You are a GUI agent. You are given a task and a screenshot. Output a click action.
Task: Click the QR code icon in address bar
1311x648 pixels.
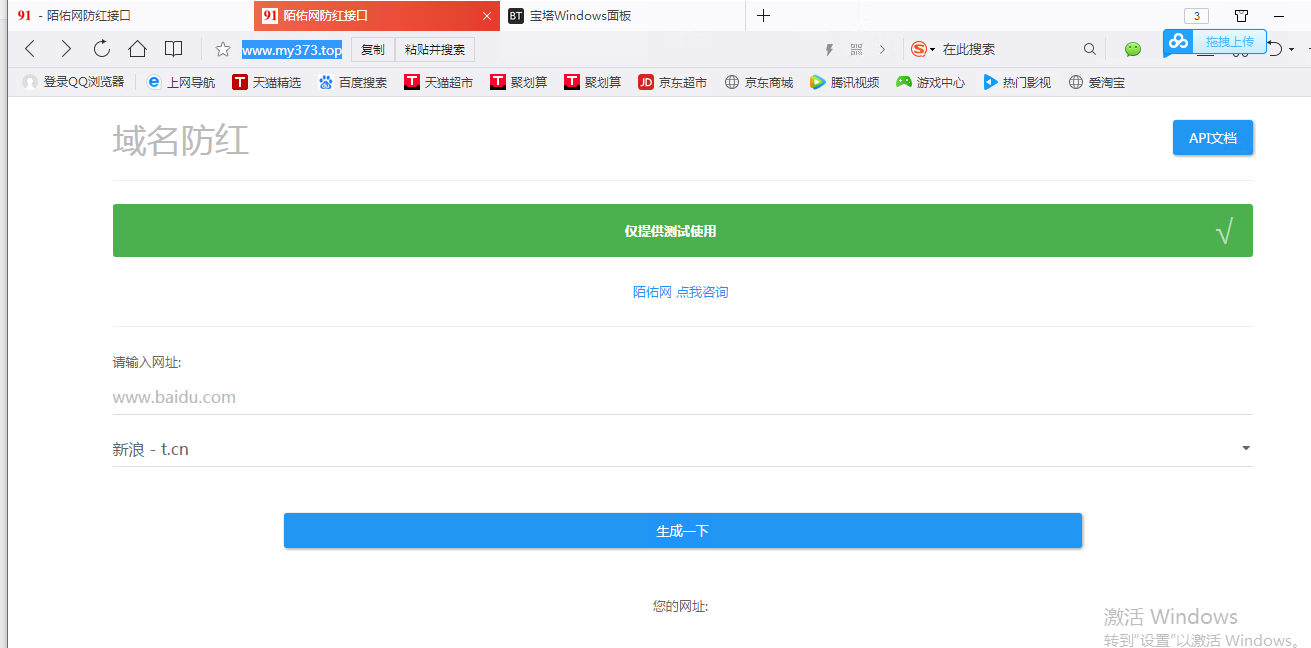coord(856,49)
